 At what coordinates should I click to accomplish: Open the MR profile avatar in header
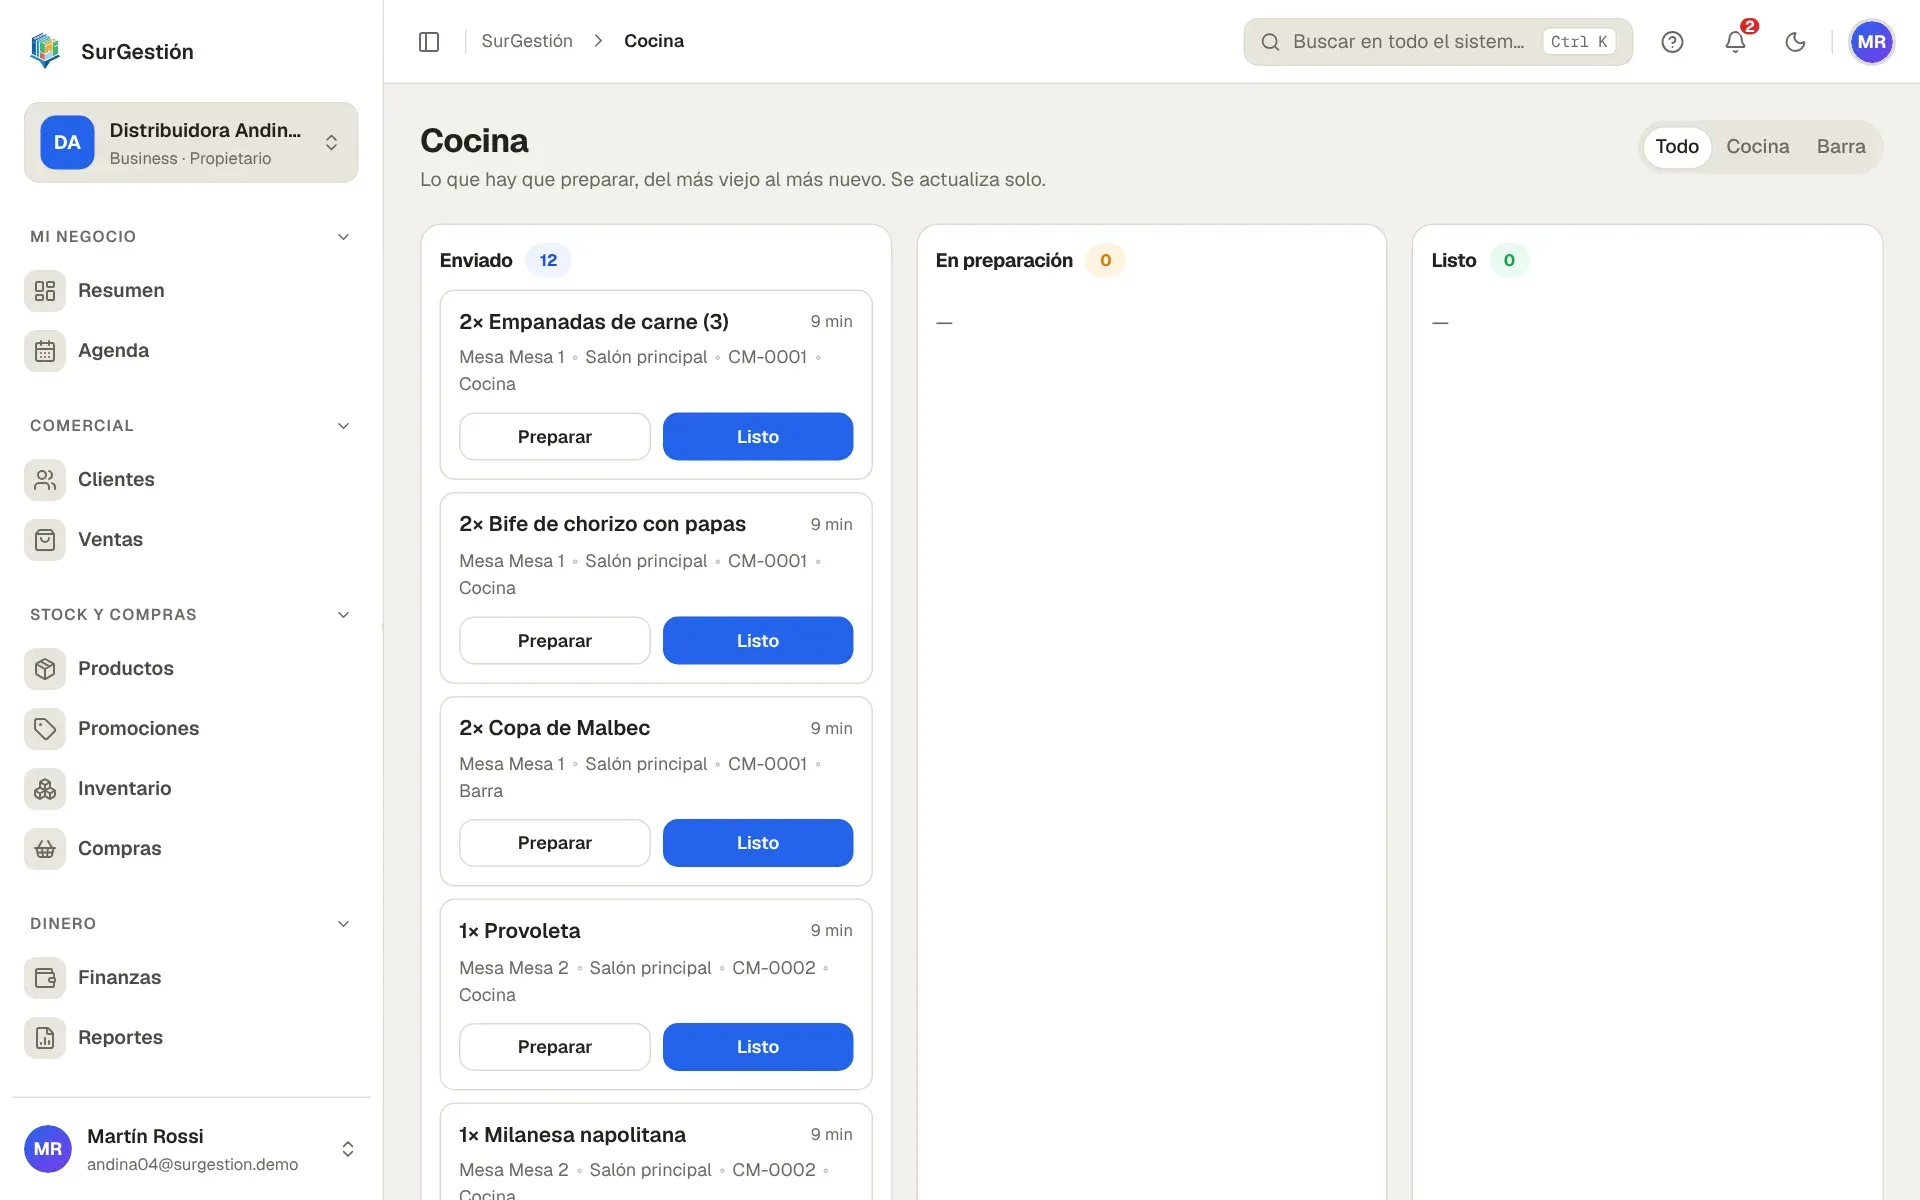(1871, 41)
